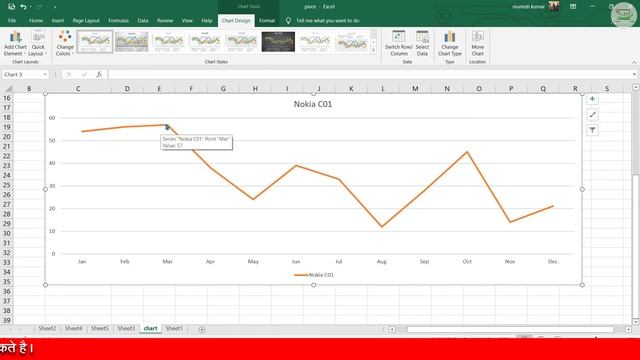Viewport: 640px width, 360px height.
Task: Click the AutoSave icon in the title bar
Action: tap(11, 7)
